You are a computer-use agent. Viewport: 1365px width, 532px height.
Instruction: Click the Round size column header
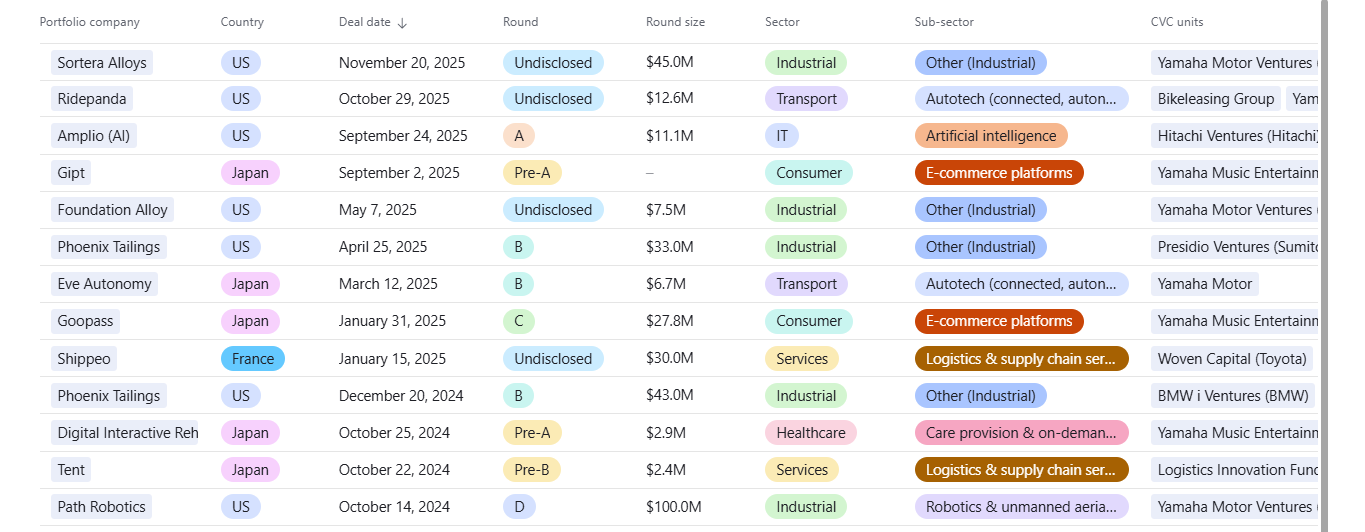(675, 22)
